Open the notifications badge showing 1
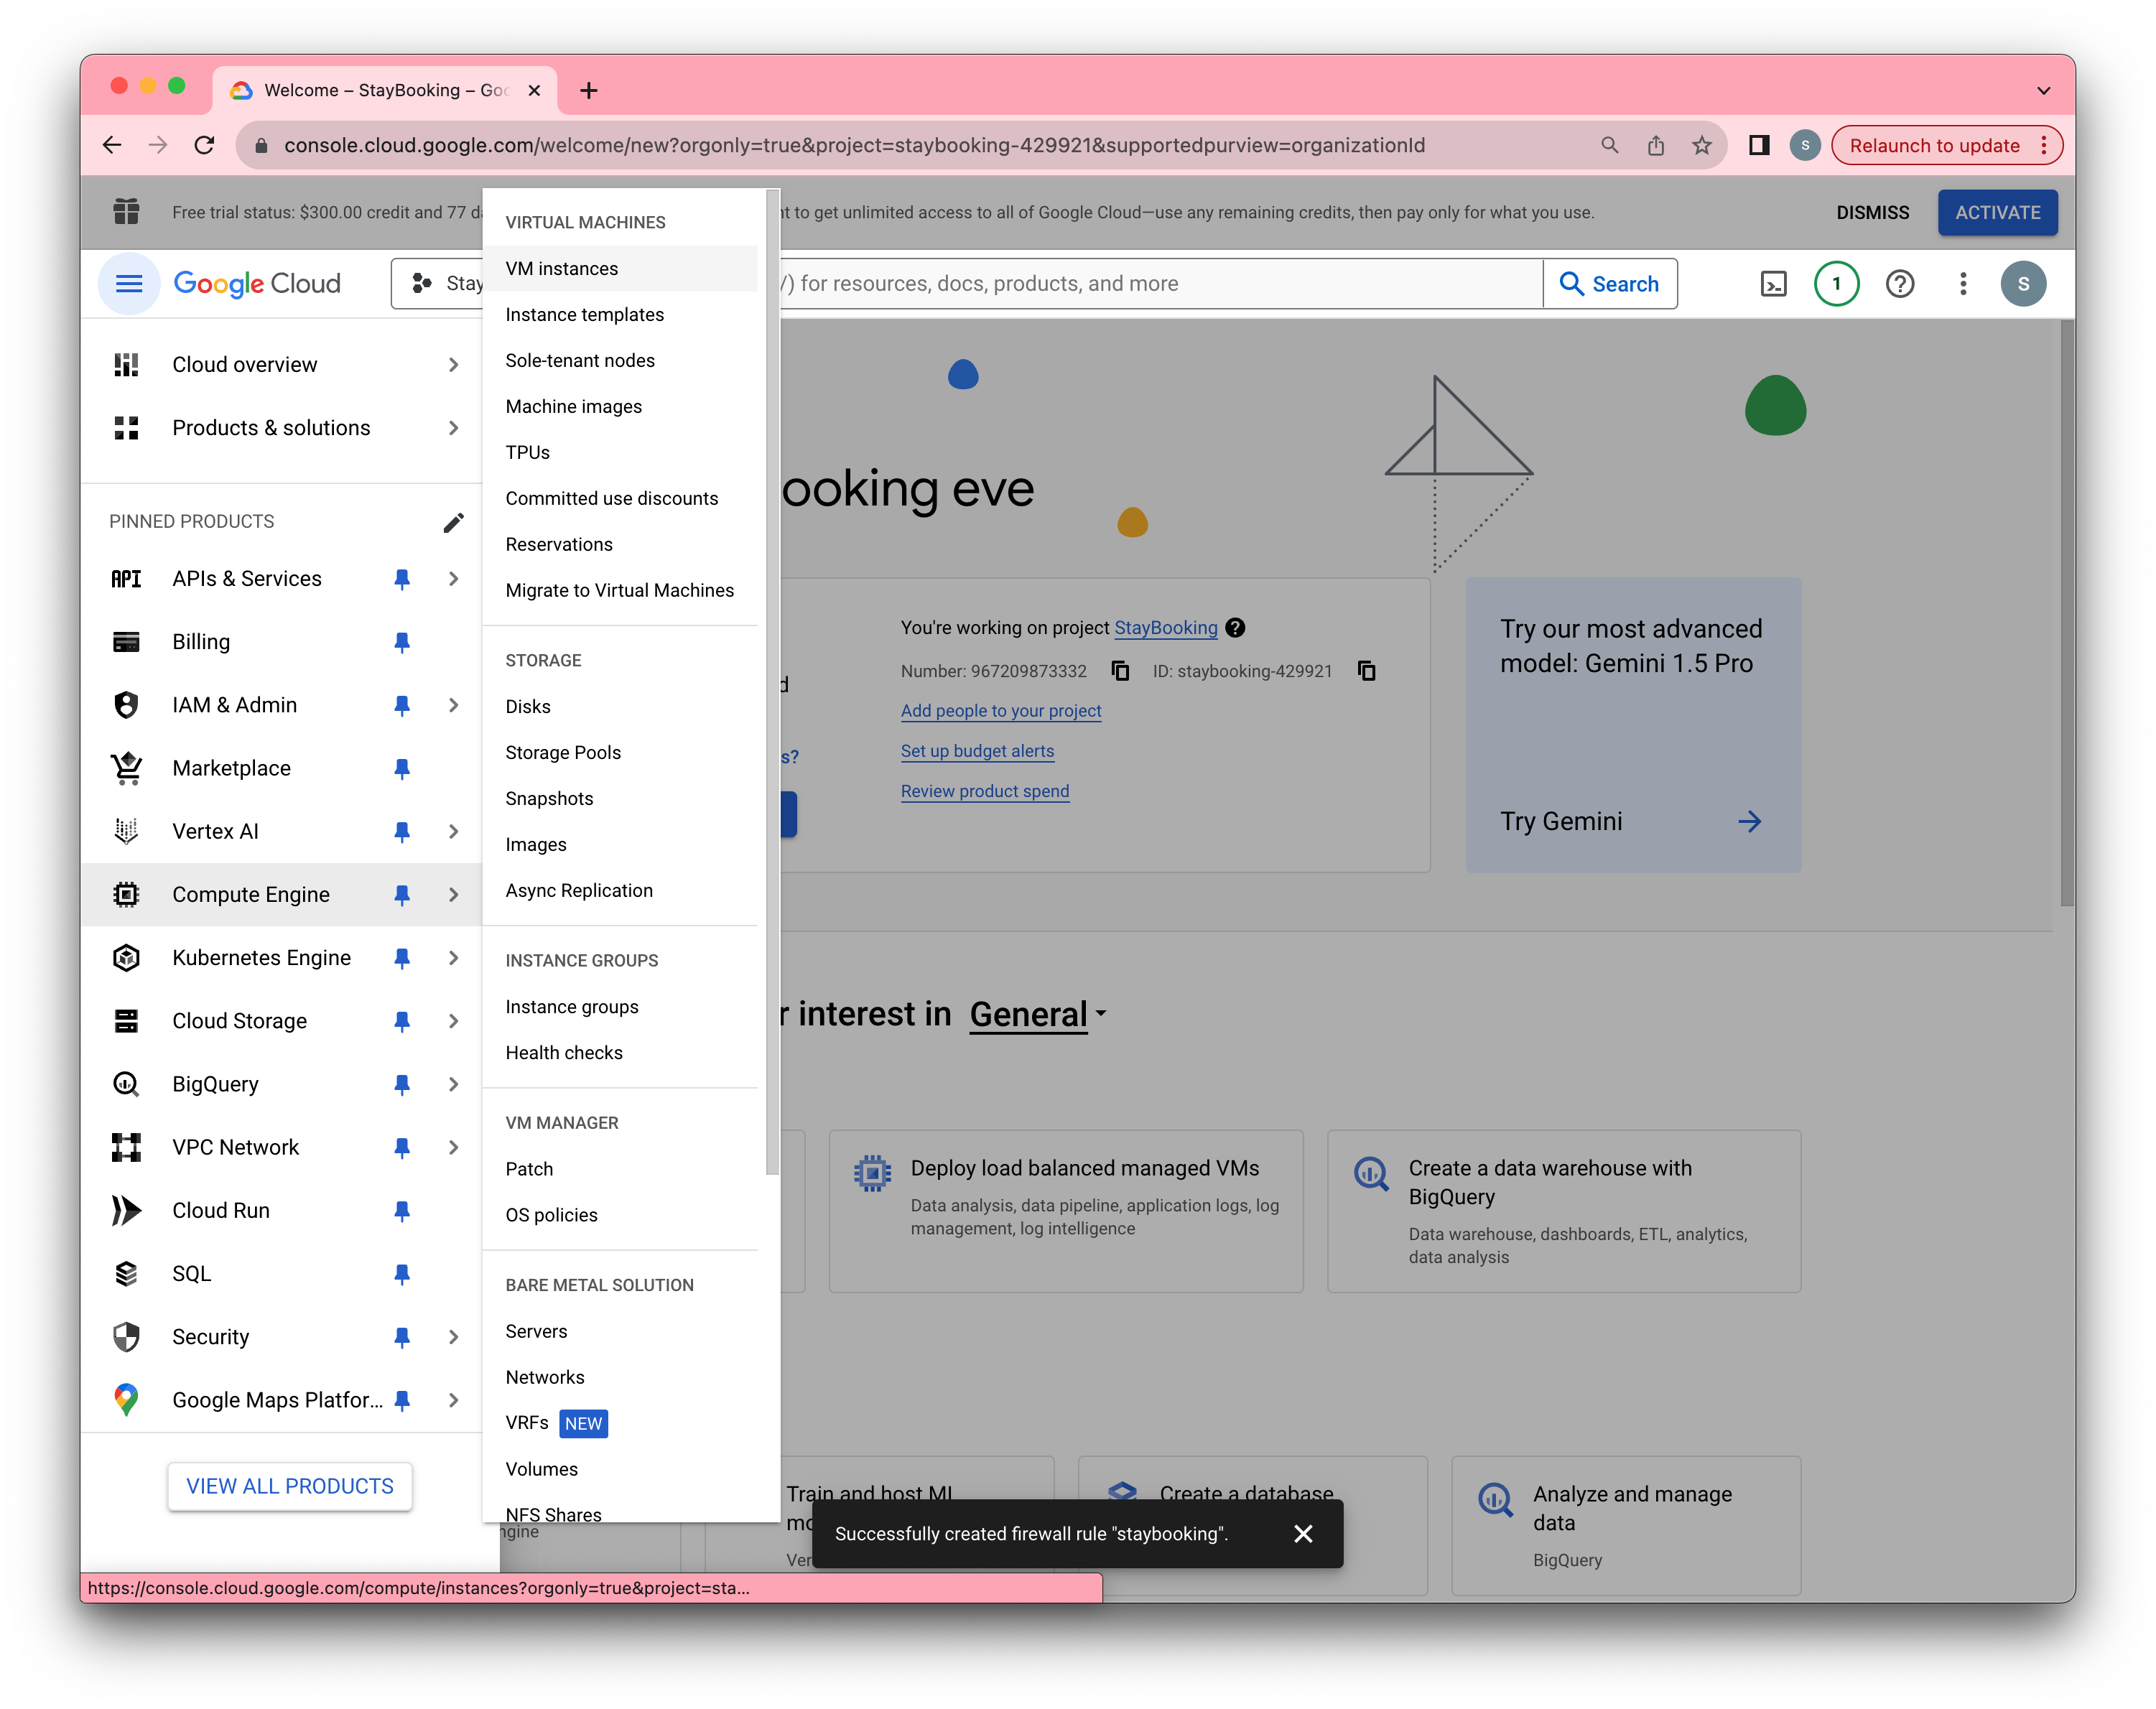 1836,284
